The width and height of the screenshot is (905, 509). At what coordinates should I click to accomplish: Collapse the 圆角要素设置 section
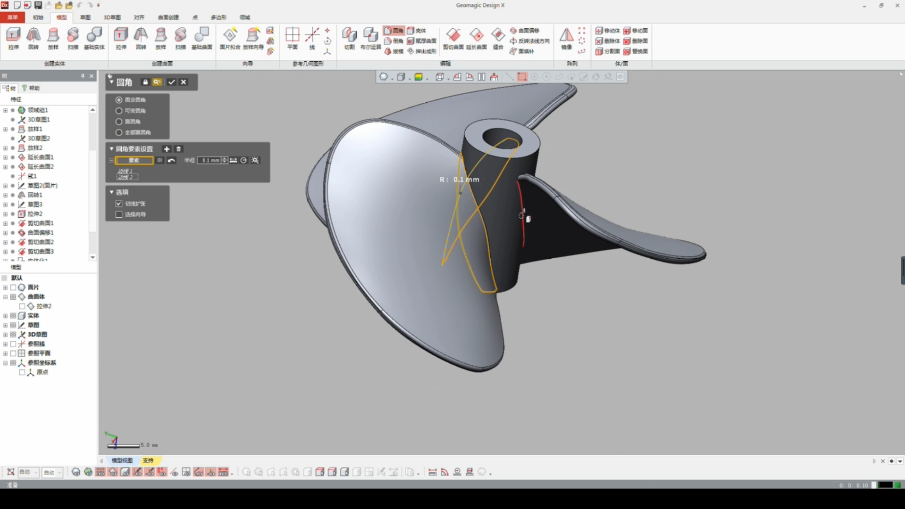coord(112,149)
